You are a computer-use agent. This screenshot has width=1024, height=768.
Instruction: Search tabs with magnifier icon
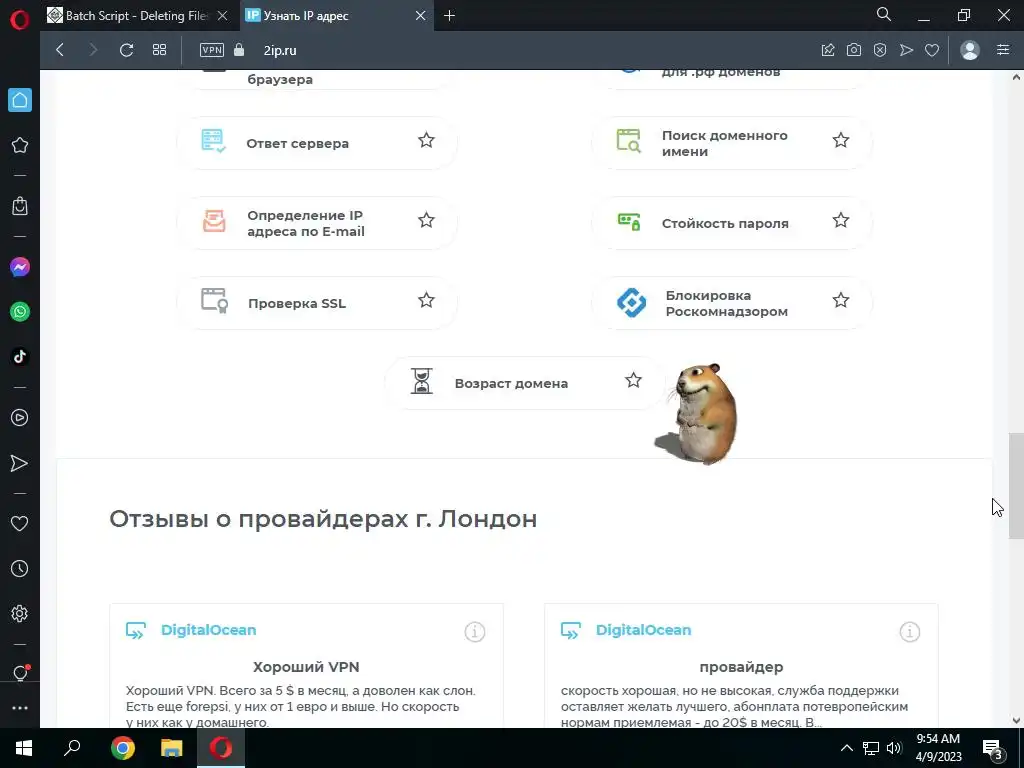pyautogui.click(x=884, y=14)
